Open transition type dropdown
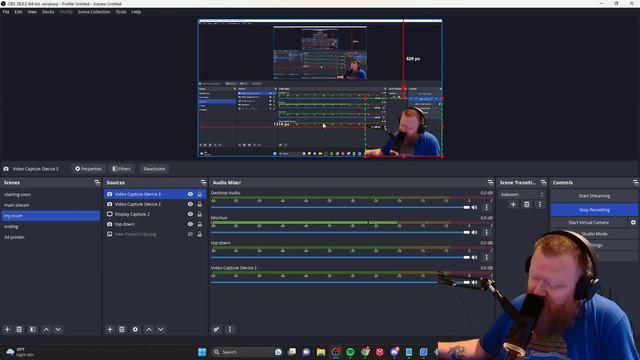 (x=522, y=195)
